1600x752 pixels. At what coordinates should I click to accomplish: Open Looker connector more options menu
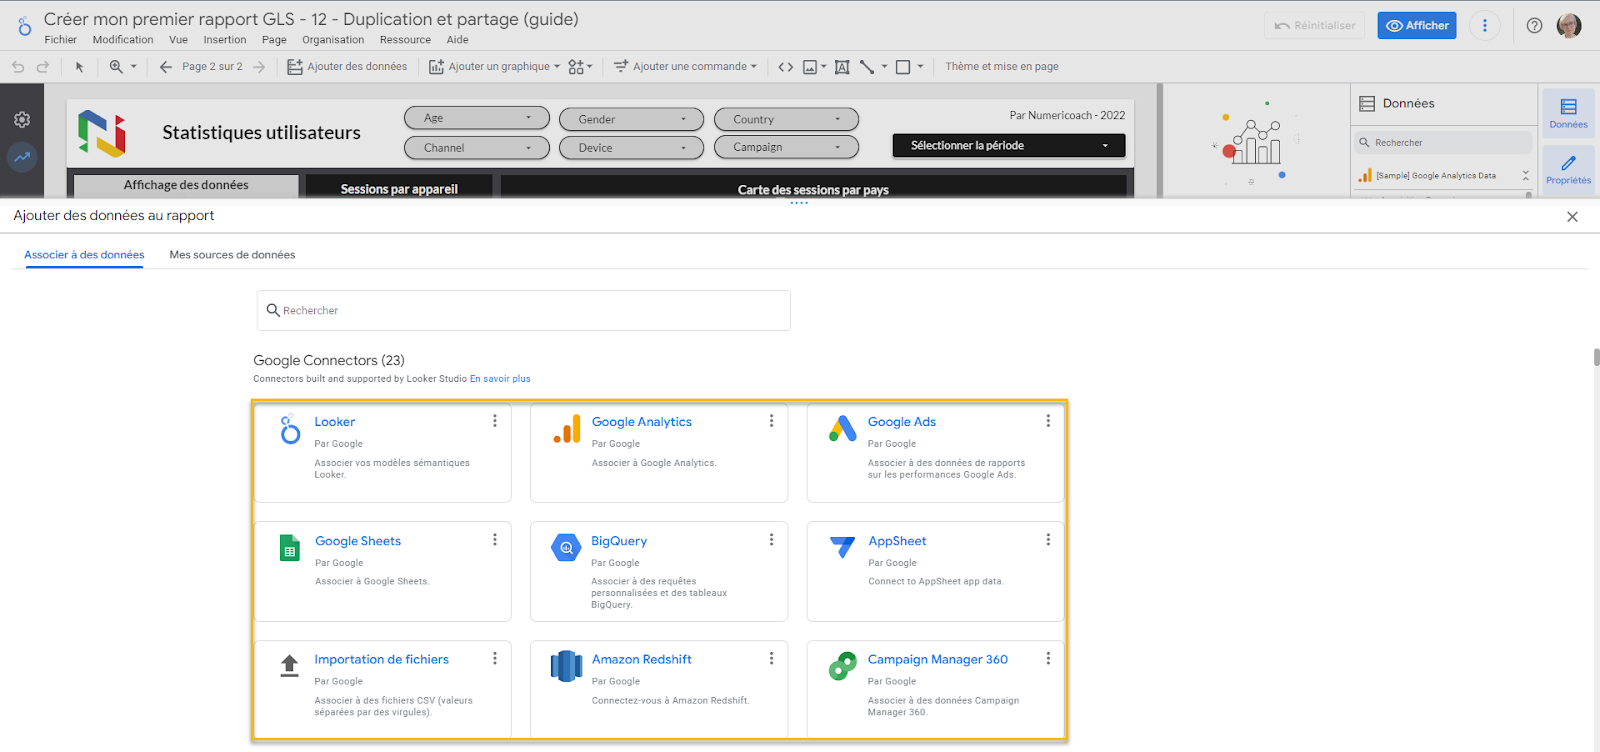(x=494, y=421)
